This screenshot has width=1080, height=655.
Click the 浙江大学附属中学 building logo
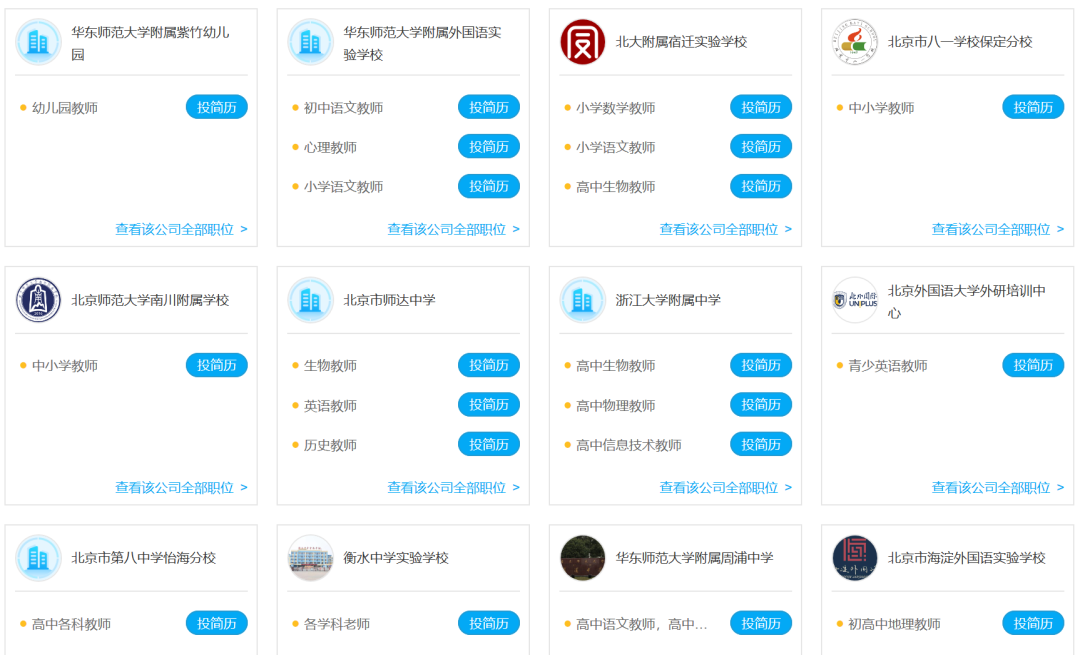[583, 300]
